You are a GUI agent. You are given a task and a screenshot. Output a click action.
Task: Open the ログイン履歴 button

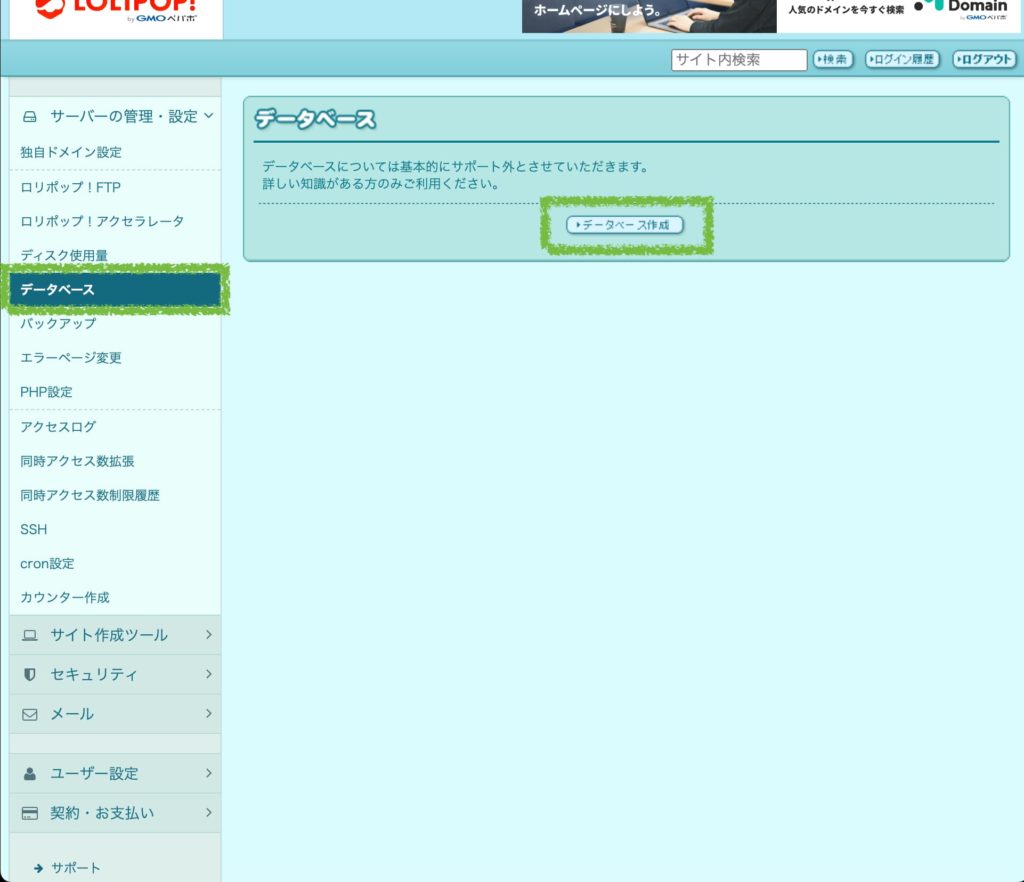click(902, 60)
